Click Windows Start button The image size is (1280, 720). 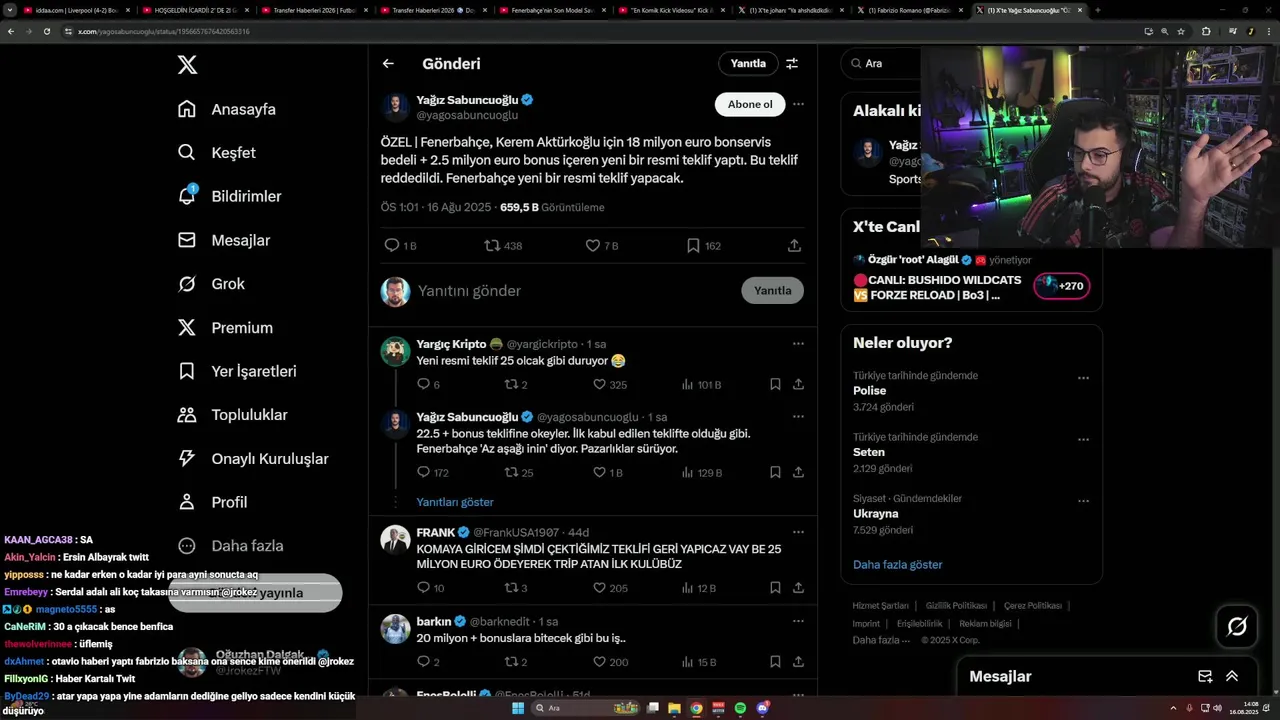tap(518, 708)
